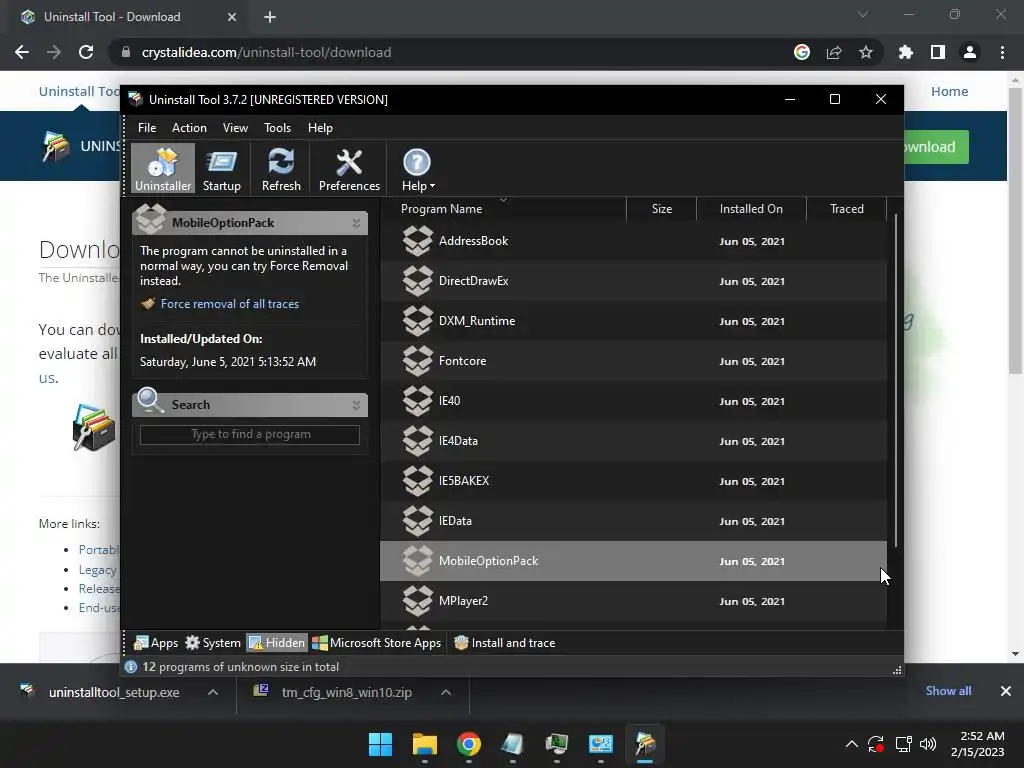The image size is (1024, 768).
Task: Open Preferences from the toolbar
Action: click(x=349, y=168)
